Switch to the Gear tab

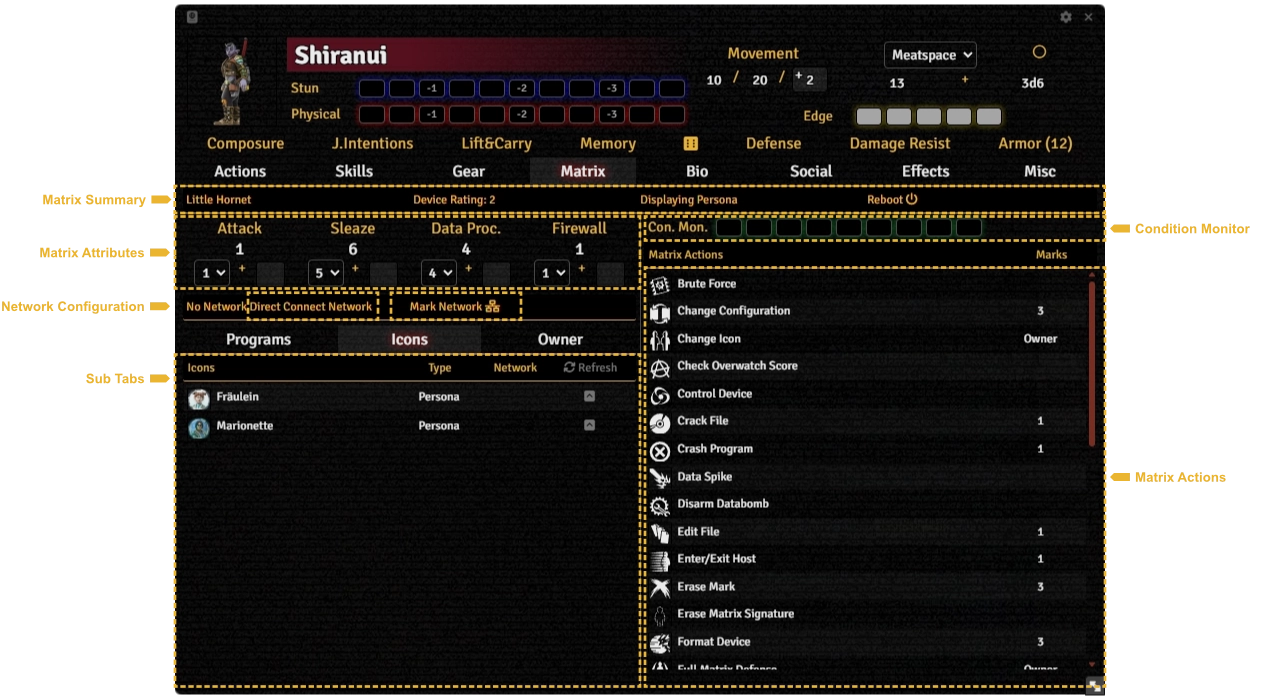coord(468,171)
